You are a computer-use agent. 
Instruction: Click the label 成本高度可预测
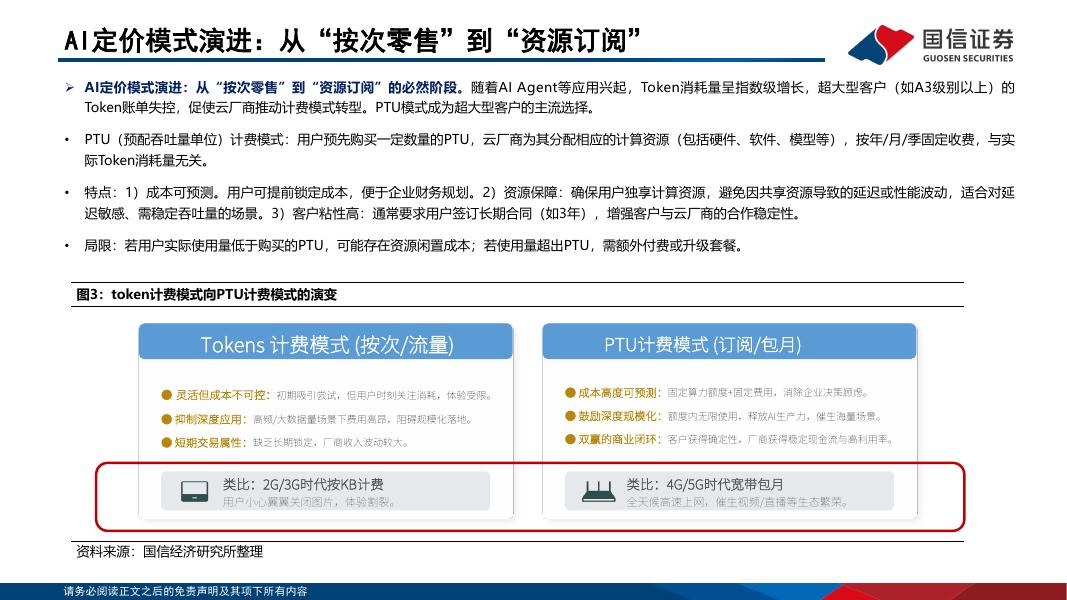pyautogui.click(x=620, y=393)
